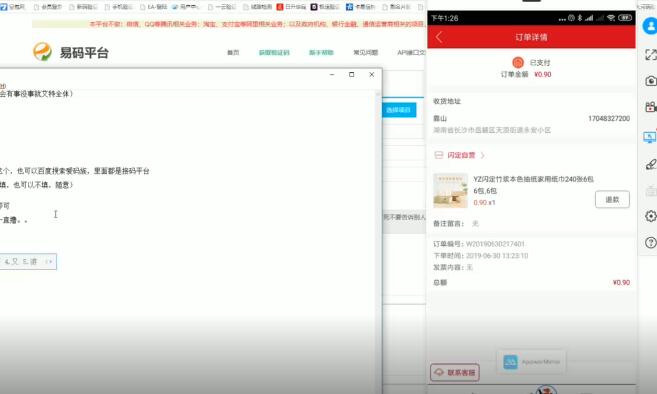
Task: Expand the chevron next to 闪定自营
Action: (x=483, y=155)
